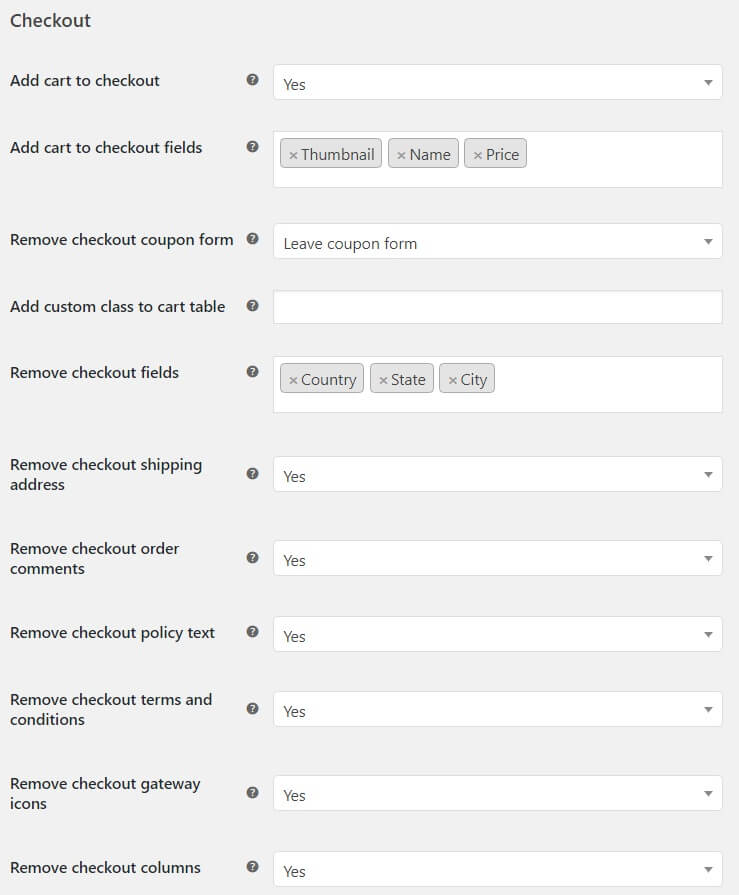The height and width of the screenshot is (895, 739).
Task: Show help for Remove checkout policy text
Action: pyautogui.click(x=252, y=632)
